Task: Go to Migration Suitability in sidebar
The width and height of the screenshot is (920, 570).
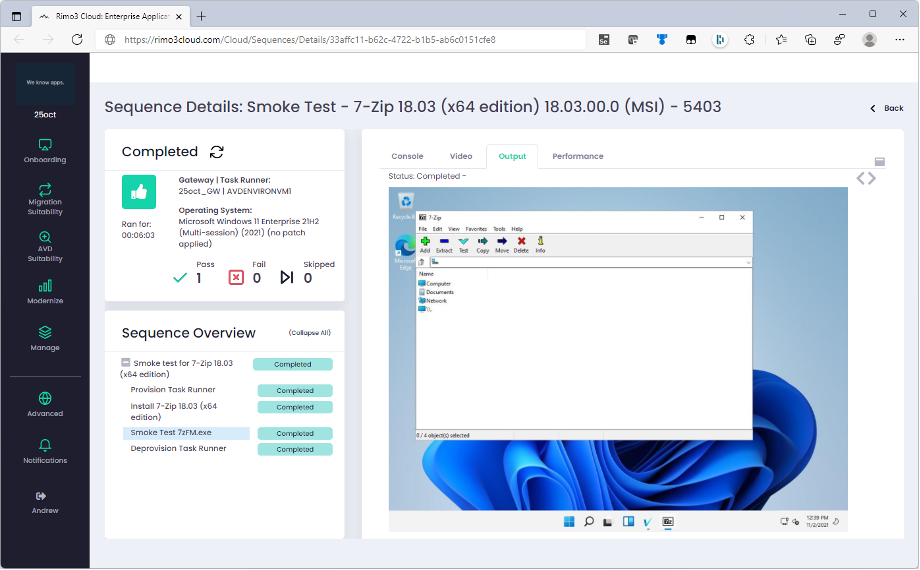Action: 45,190
